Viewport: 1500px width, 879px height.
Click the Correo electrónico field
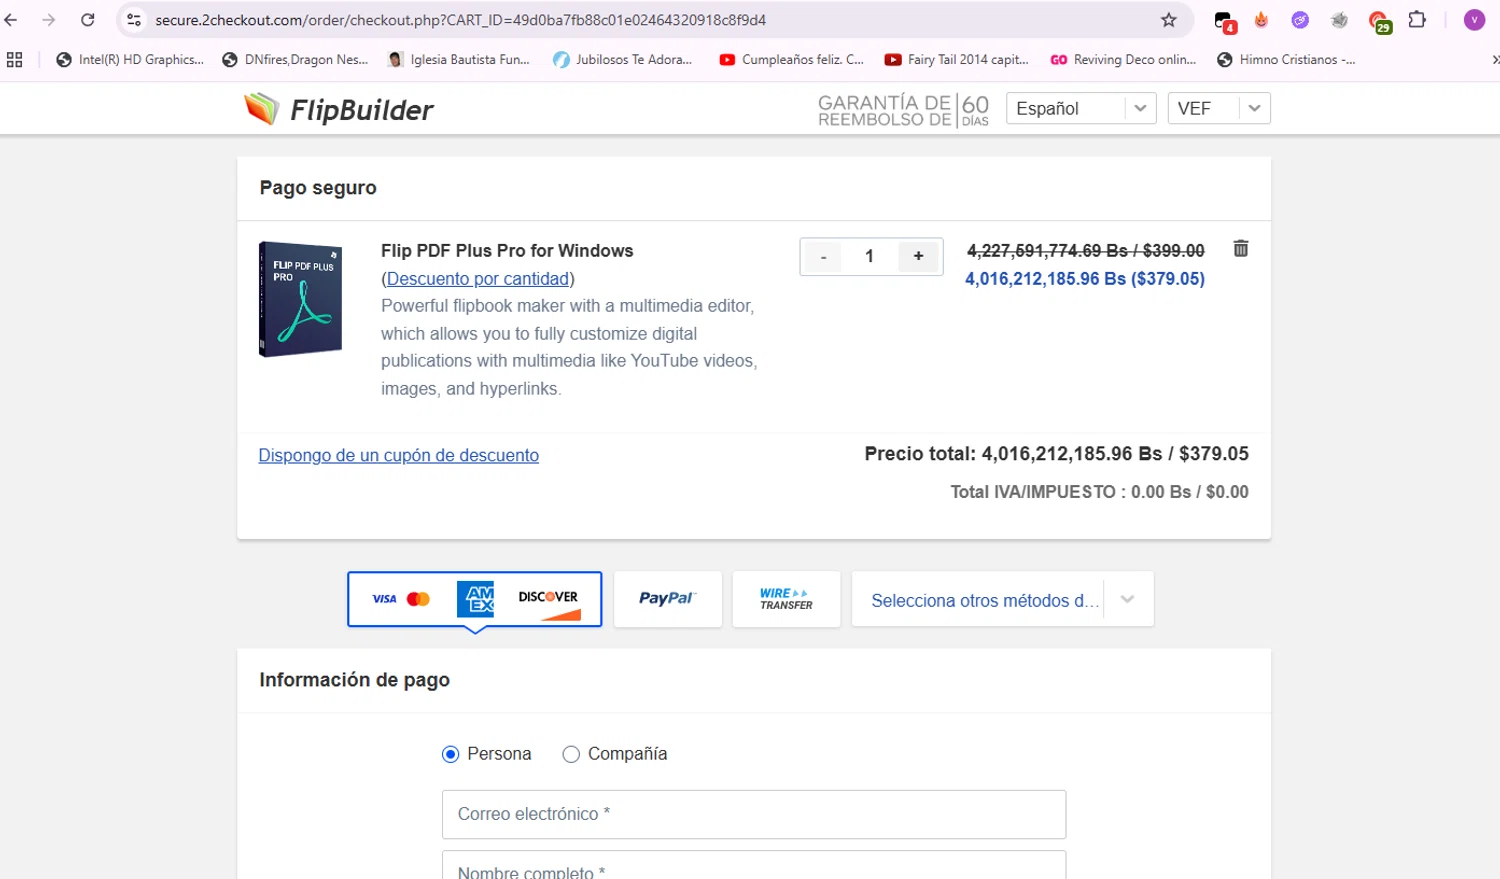coord(754,814)
